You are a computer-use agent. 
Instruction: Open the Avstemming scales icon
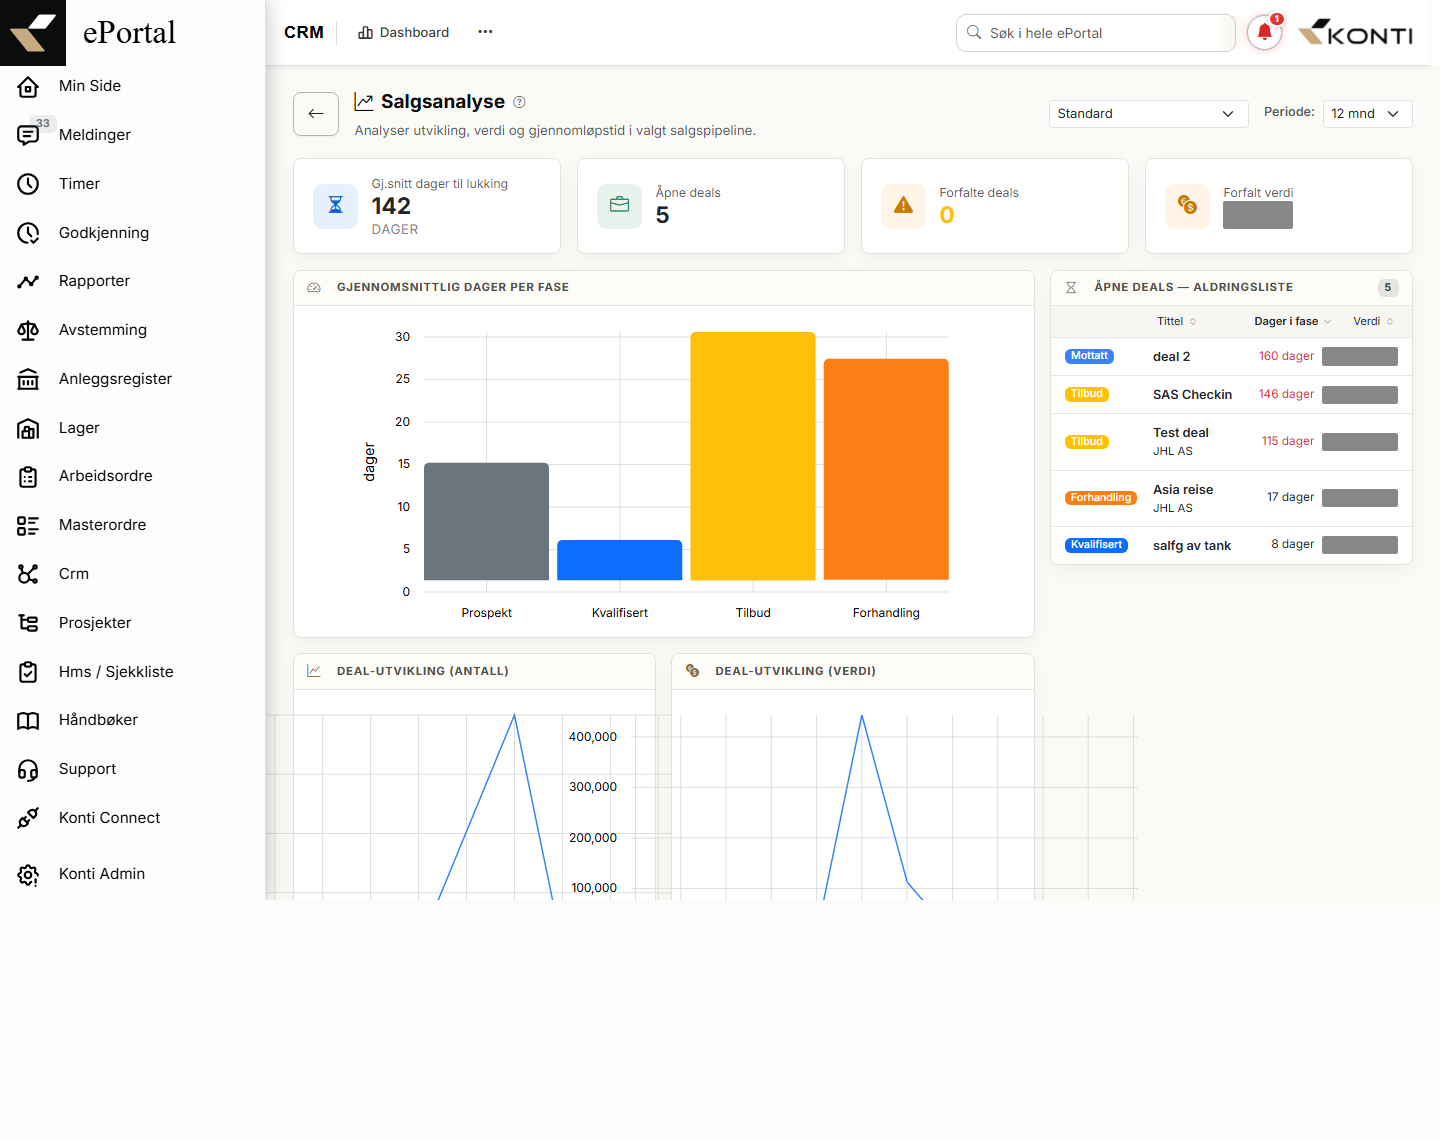(28, 331)
